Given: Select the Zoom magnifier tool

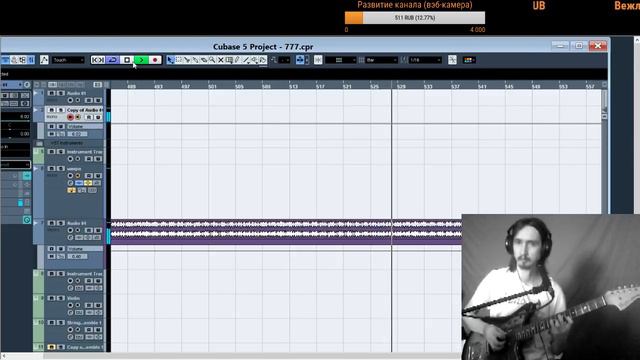Looking at the screenshot, I should [x=212, y=60].
